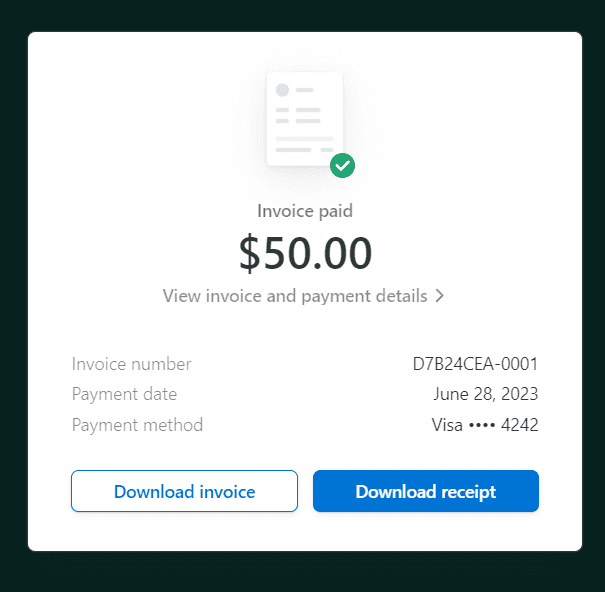Click the dollar sign in the amount

[x=249, y=253]
